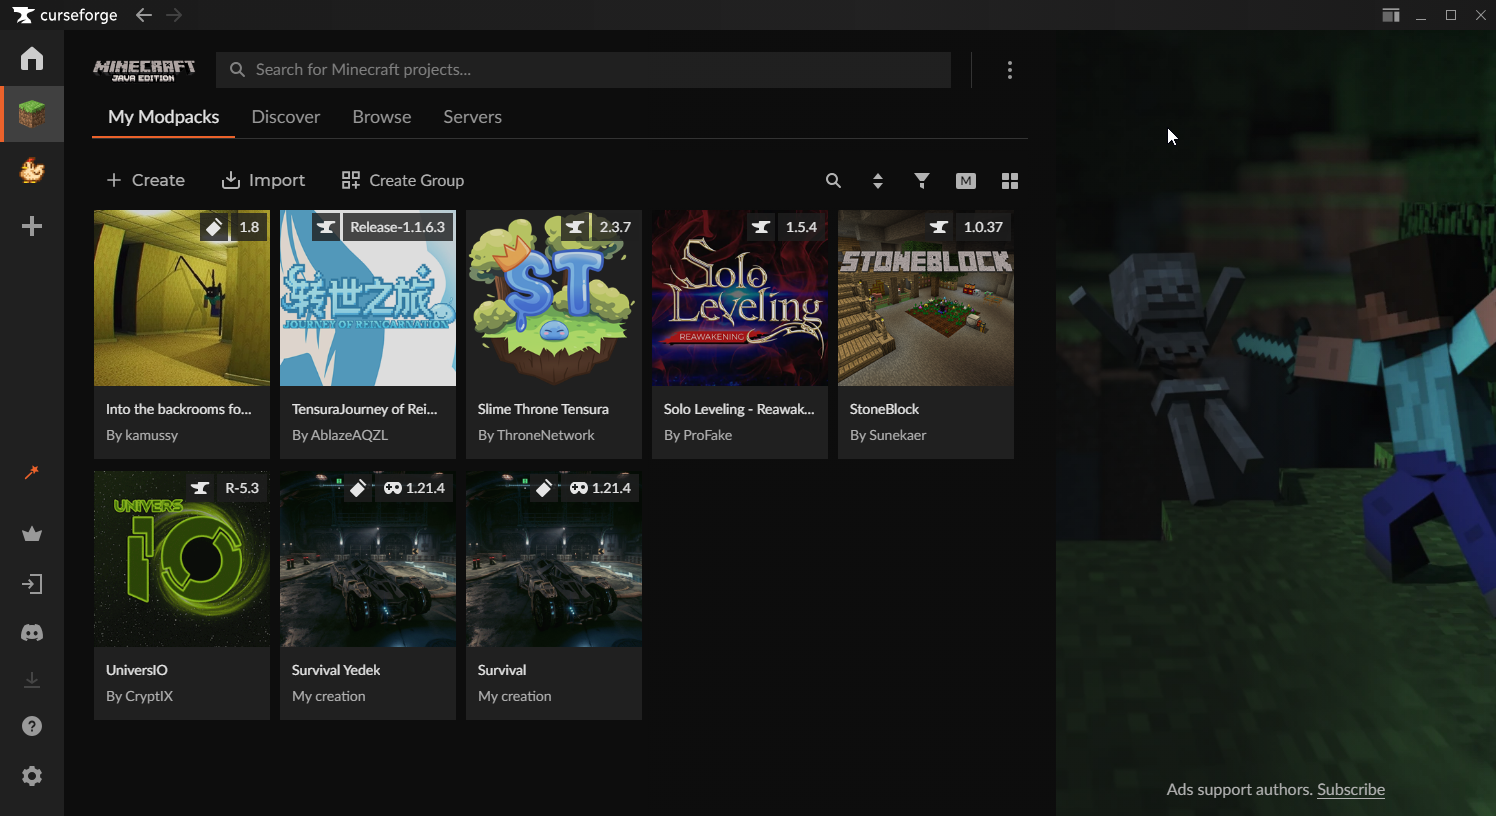Screen dimensions: 1496x816
Task: Click the 'By ProFake' author text
Action: coord(698,435)
